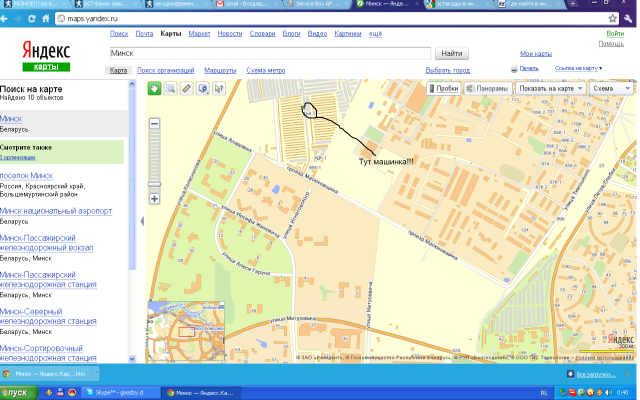Open the Поиск организаций tab

(166, 71)
